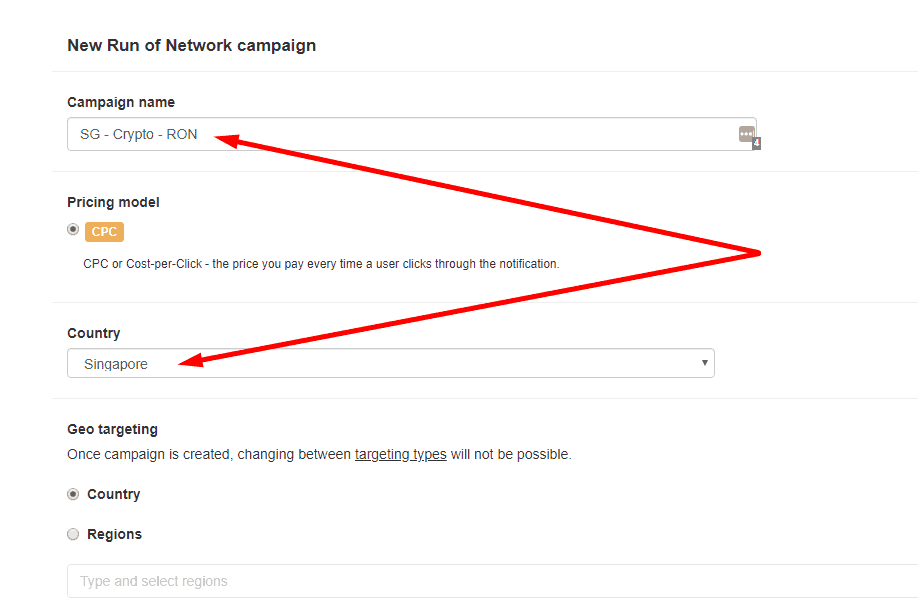Click the CPC Cost-per-Click description text
The image size is (918, 616).
pyautogui.click(x=321, y=264)
